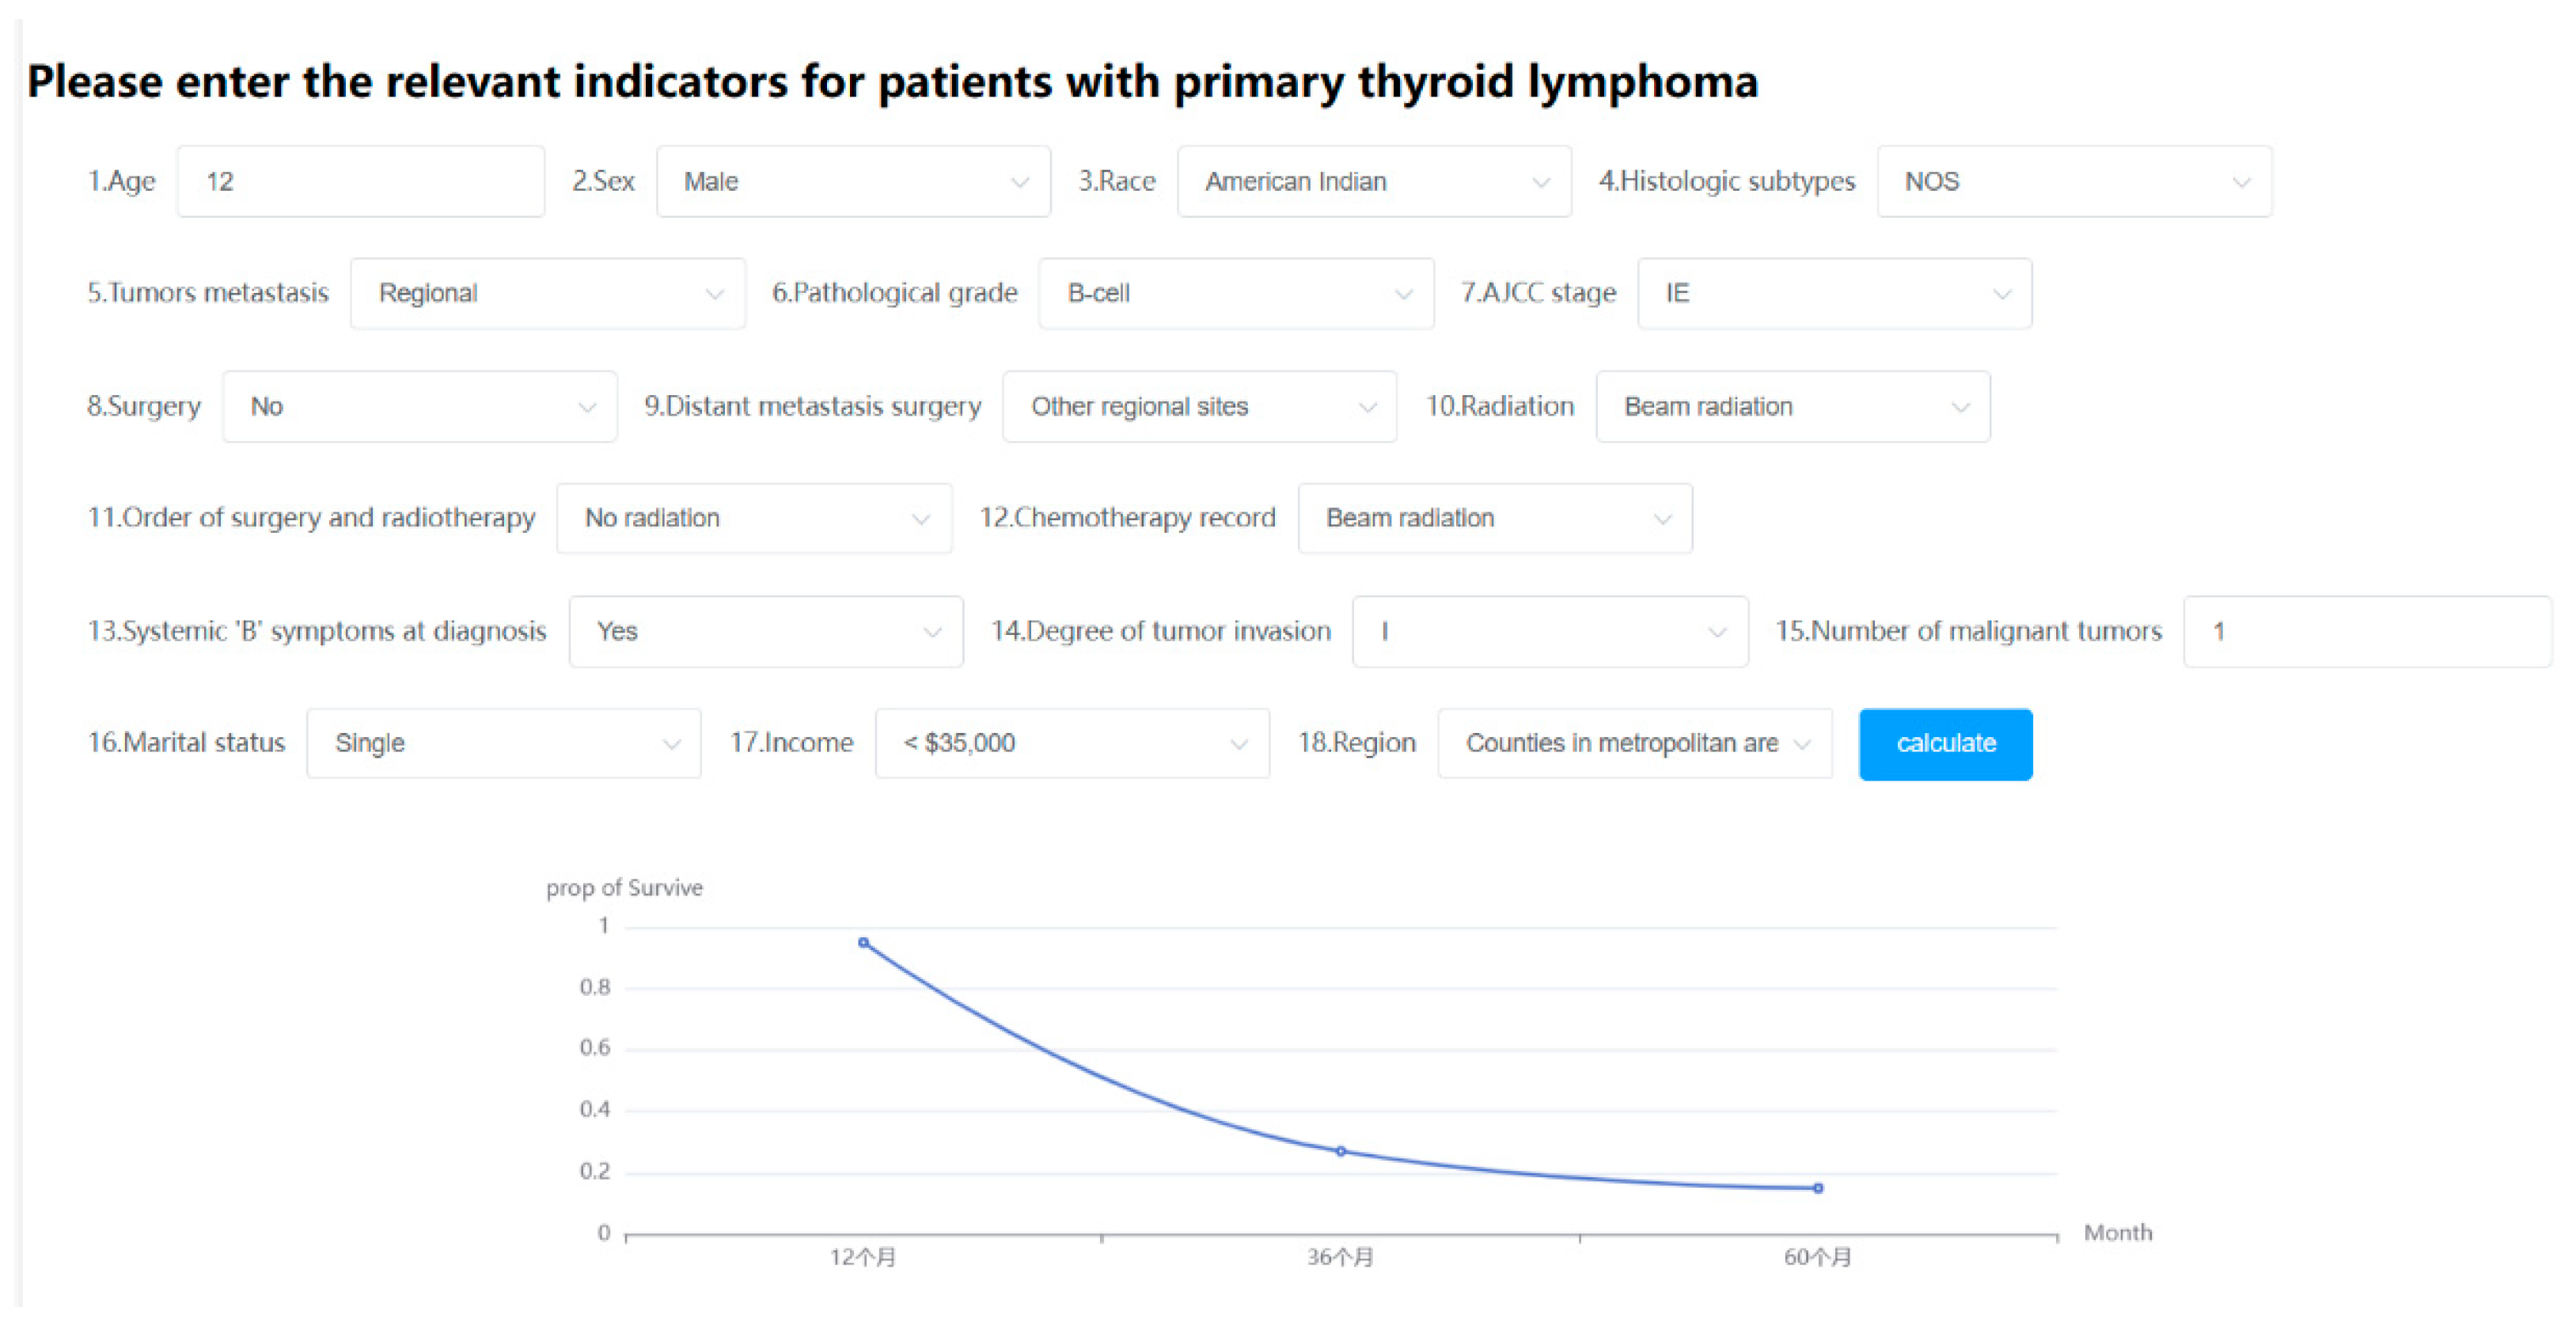This screenshot has height=1334, width=2576.
Task: Open the Radiation dropdown
Action: click(x=1792, y=406)
